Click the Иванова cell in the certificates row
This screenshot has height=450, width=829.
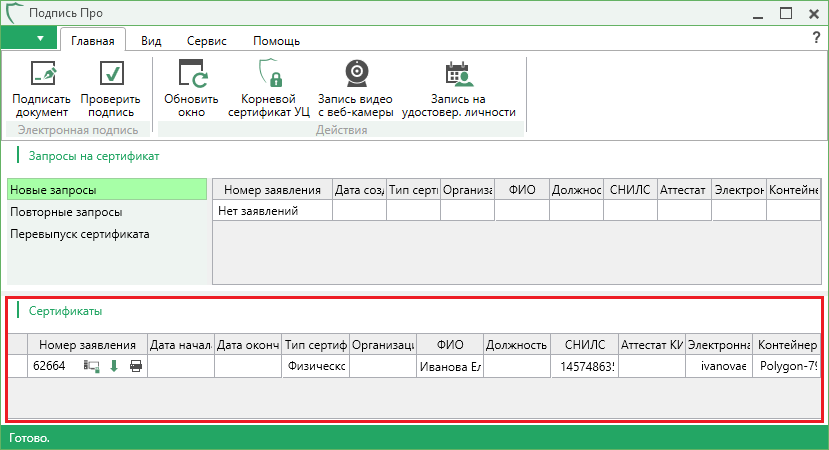click(x=450, y=366)
